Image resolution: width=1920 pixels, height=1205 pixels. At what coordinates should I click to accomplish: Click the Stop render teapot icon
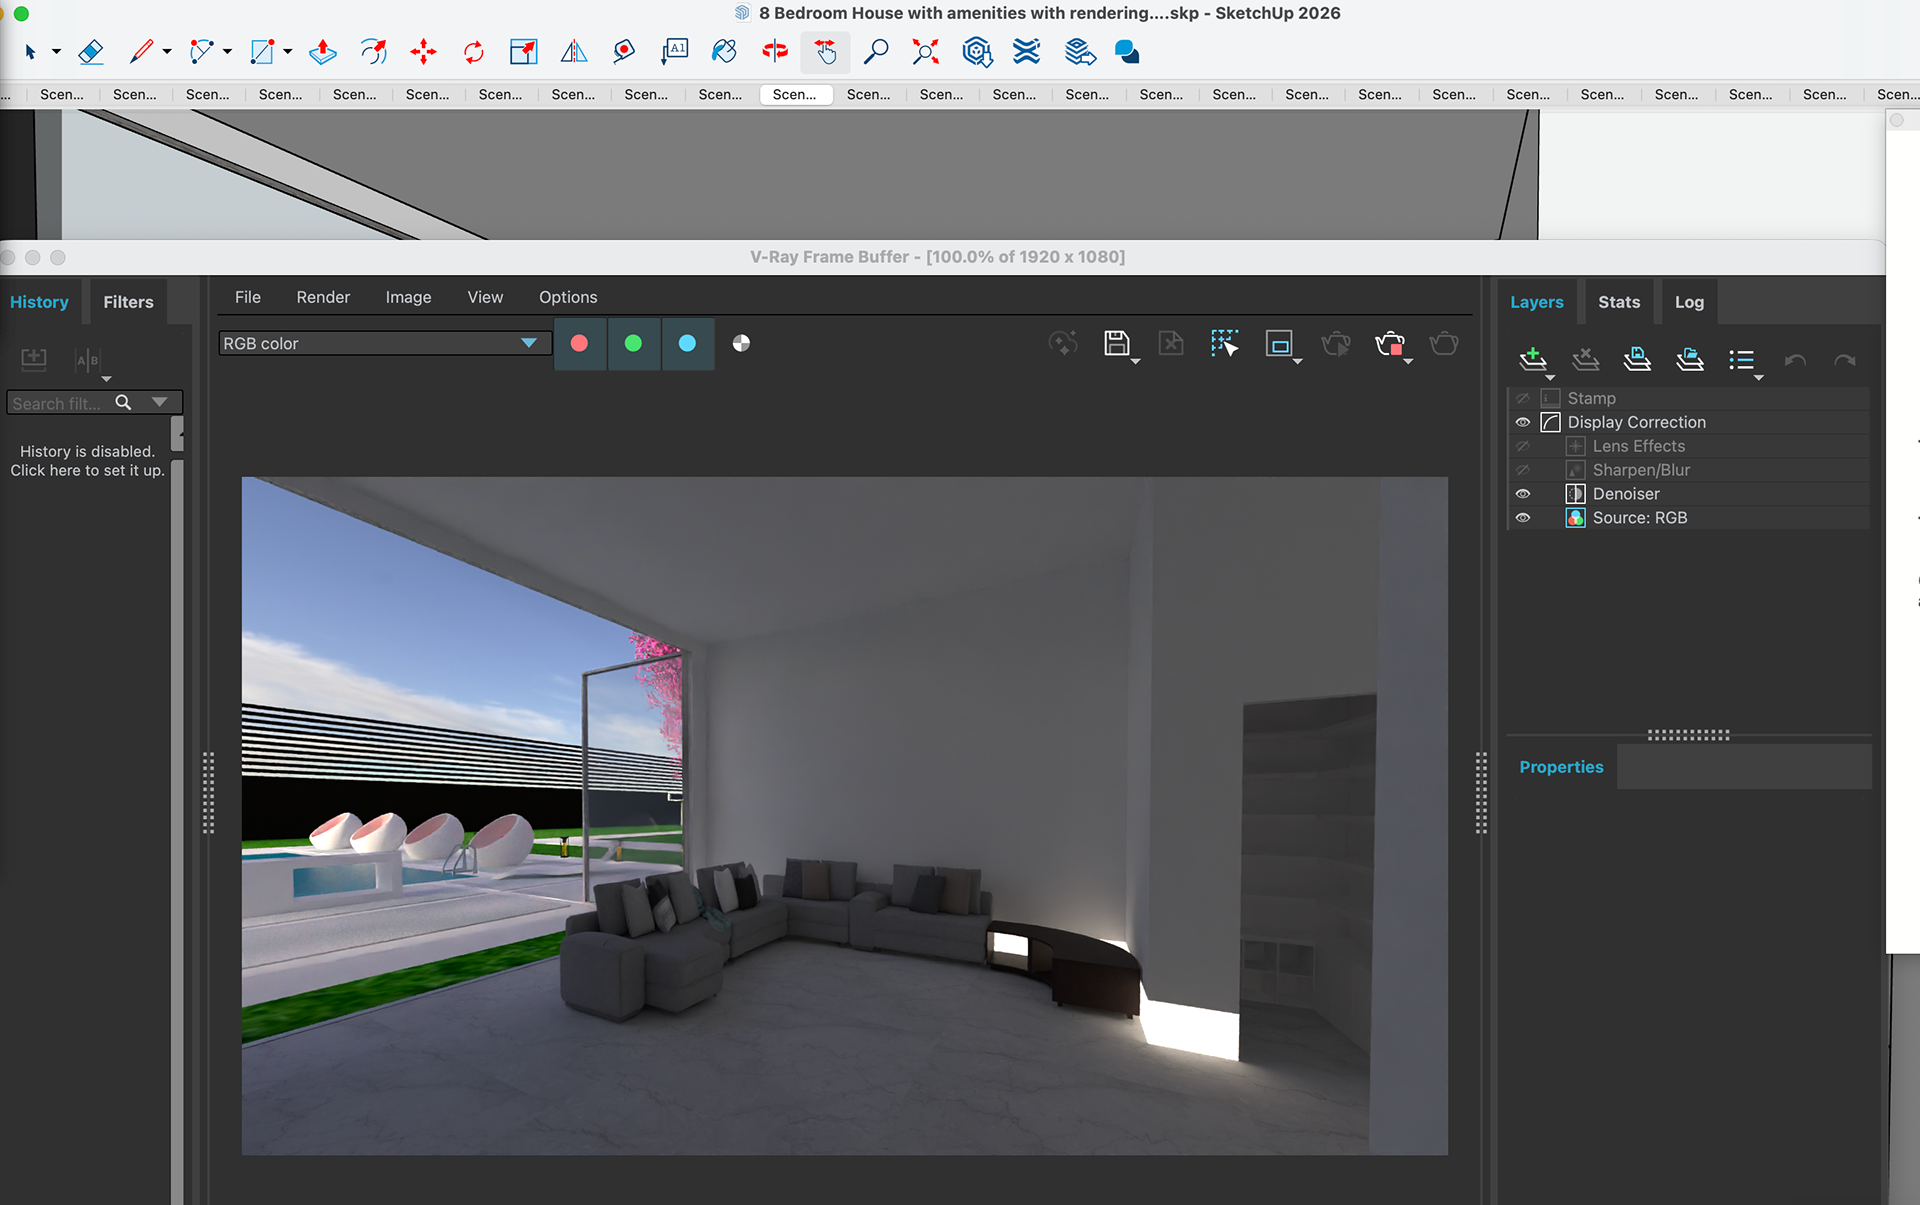pyautogui.click(x=1389, y=344)
